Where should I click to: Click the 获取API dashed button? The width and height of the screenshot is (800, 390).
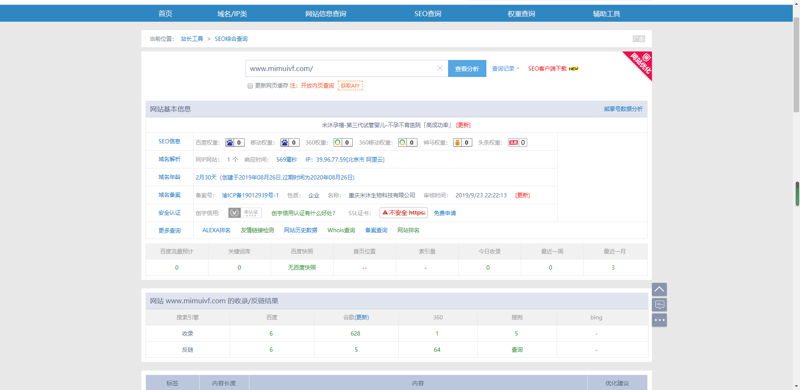pos(350,86)
